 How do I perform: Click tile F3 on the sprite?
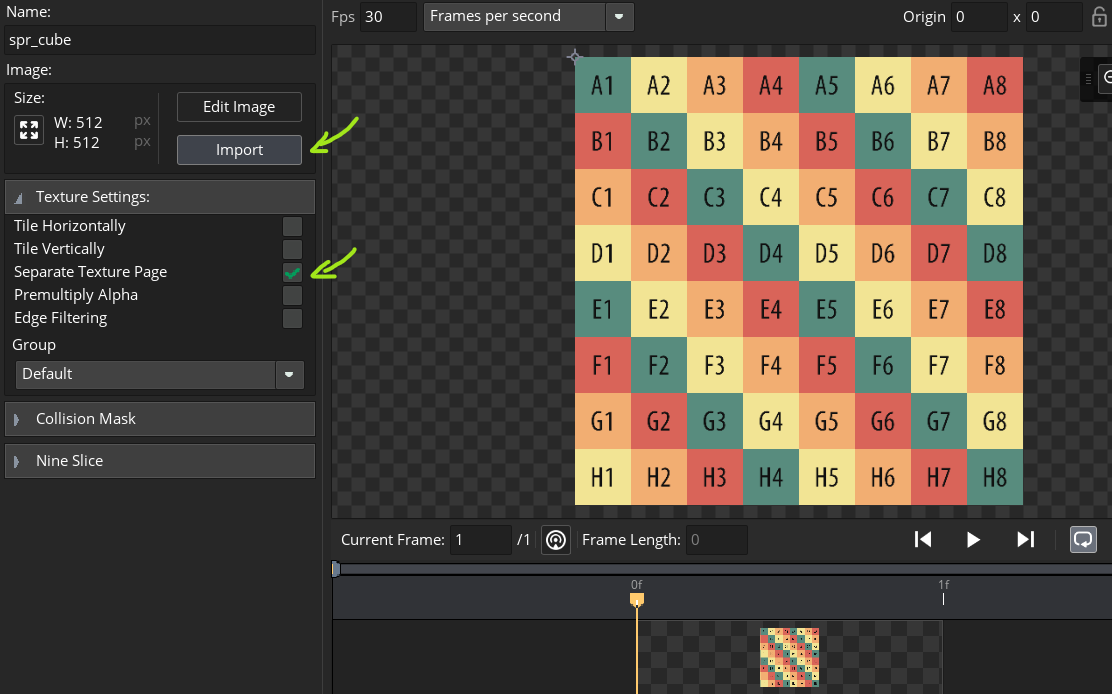click(x=715, y=365)
